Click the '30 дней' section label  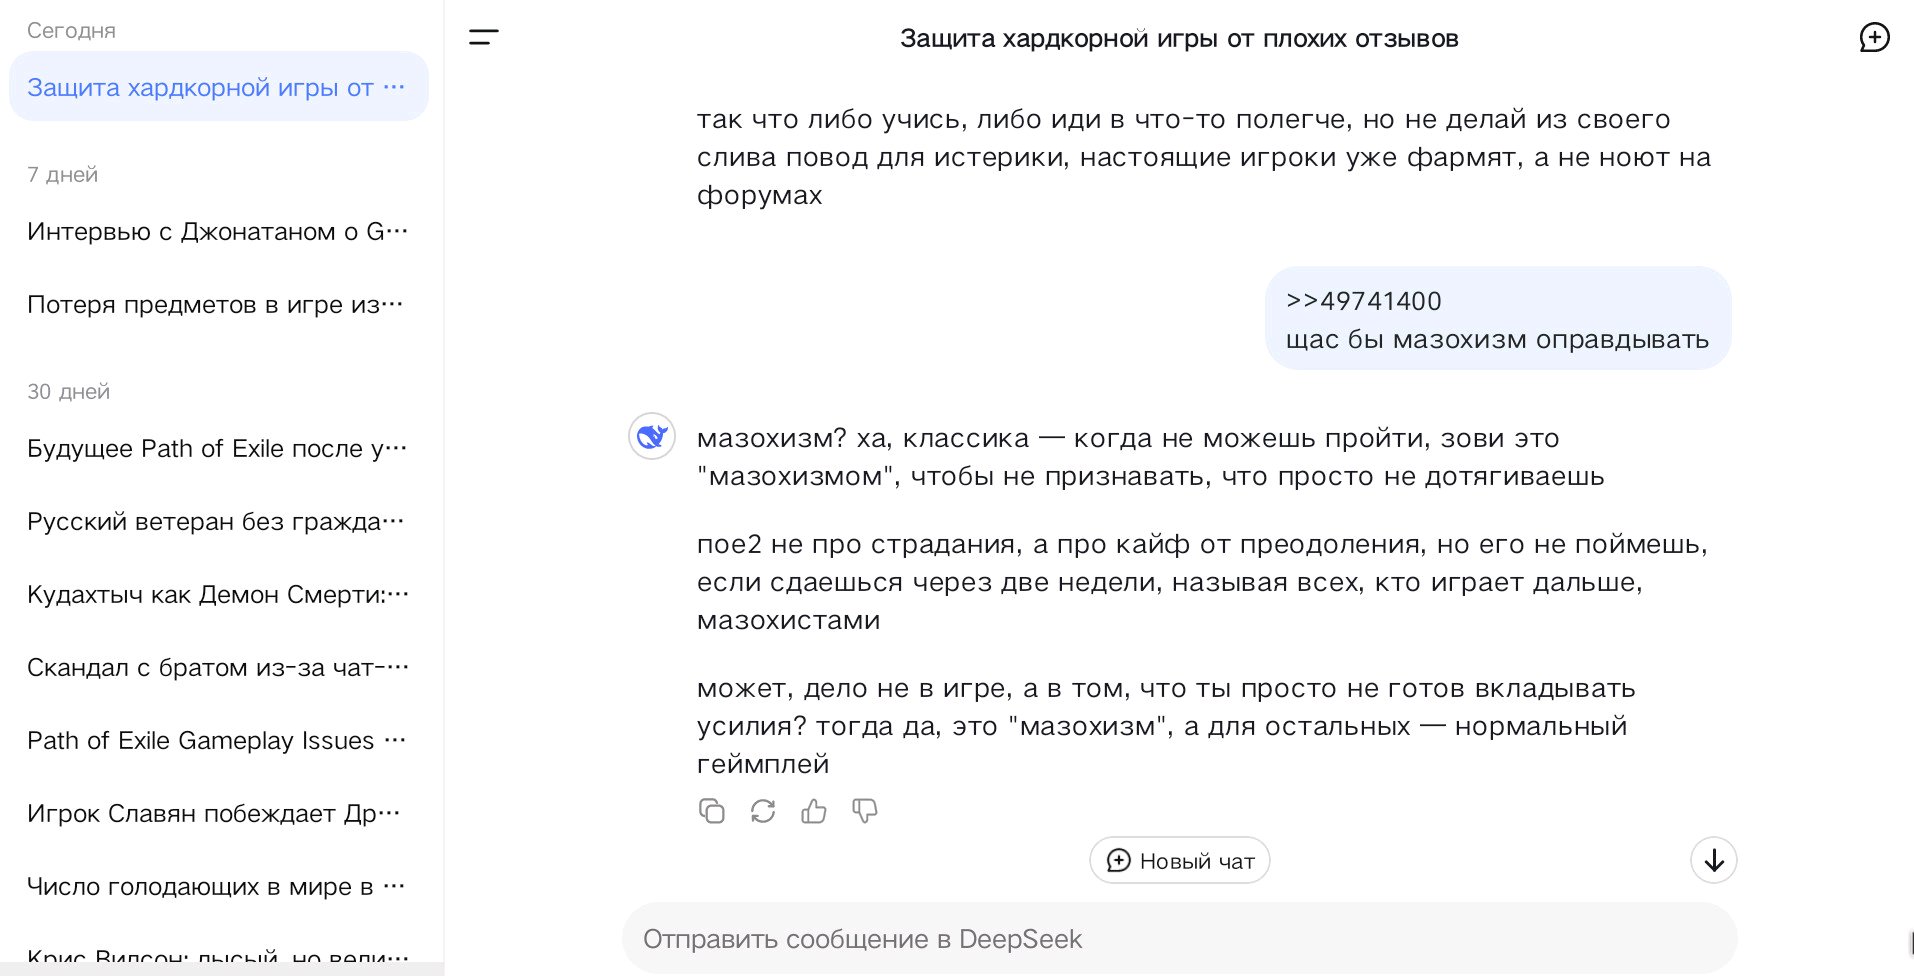coord(68,391)
